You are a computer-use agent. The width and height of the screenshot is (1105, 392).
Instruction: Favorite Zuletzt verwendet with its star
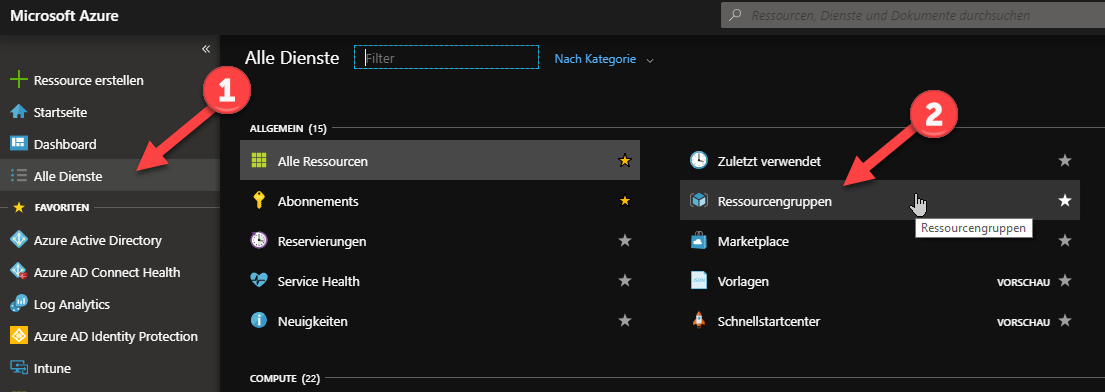pyautogui.click(x=1065, y=161)
